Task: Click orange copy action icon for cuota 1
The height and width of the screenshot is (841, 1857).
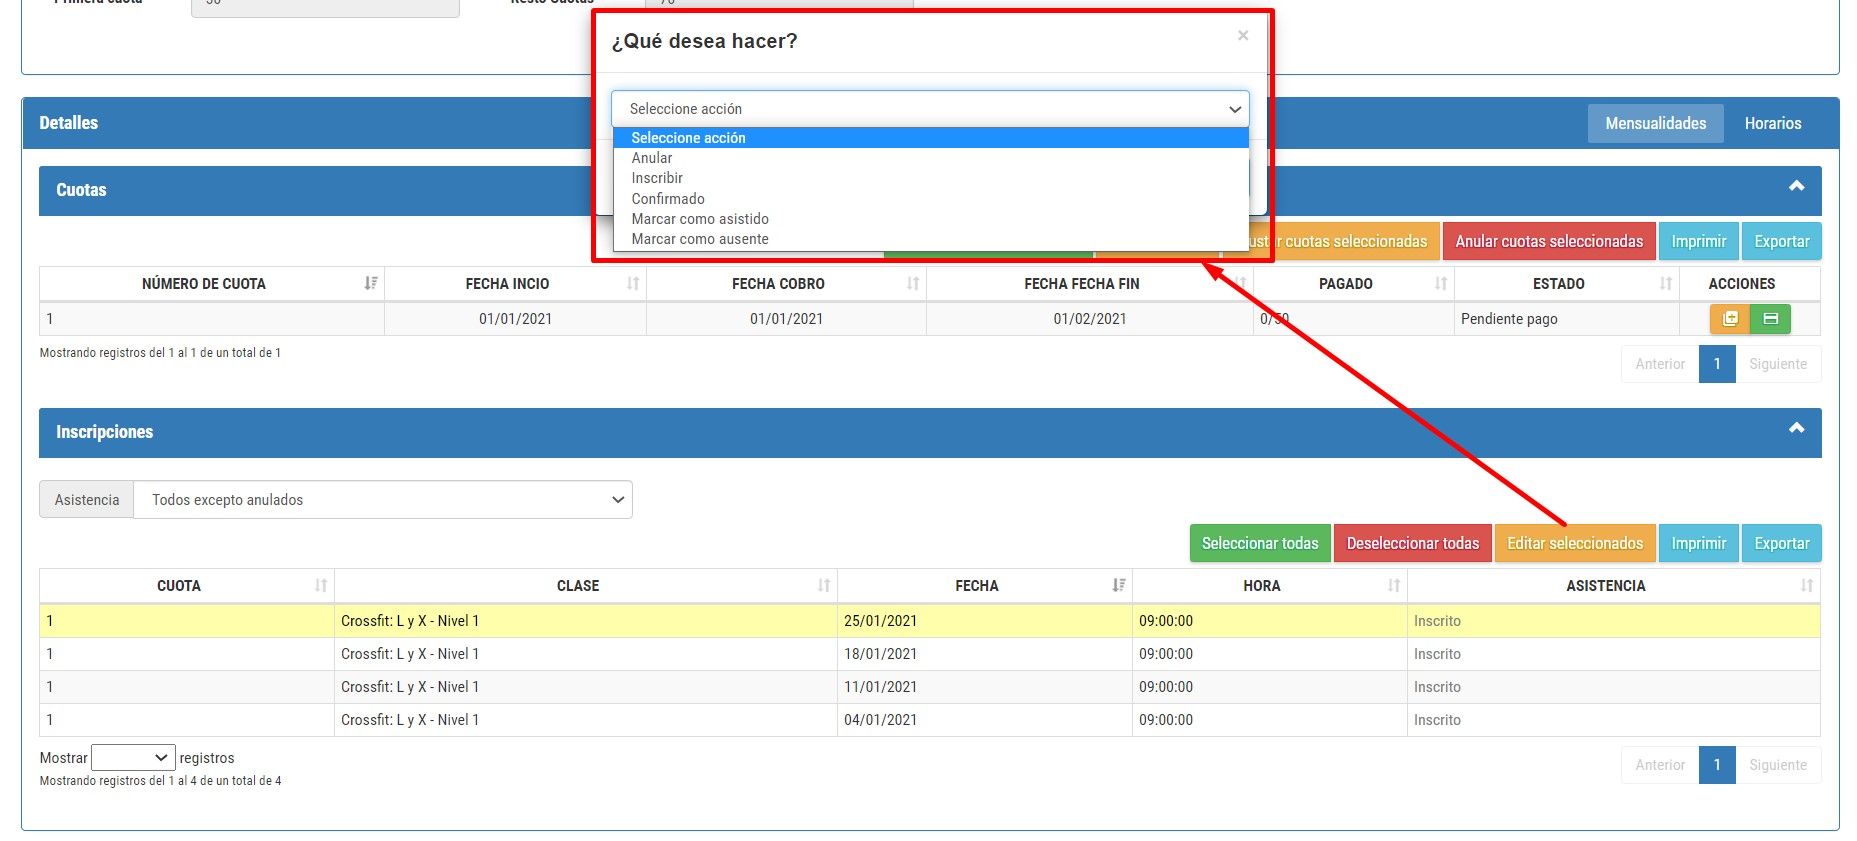Action: 1730,319
